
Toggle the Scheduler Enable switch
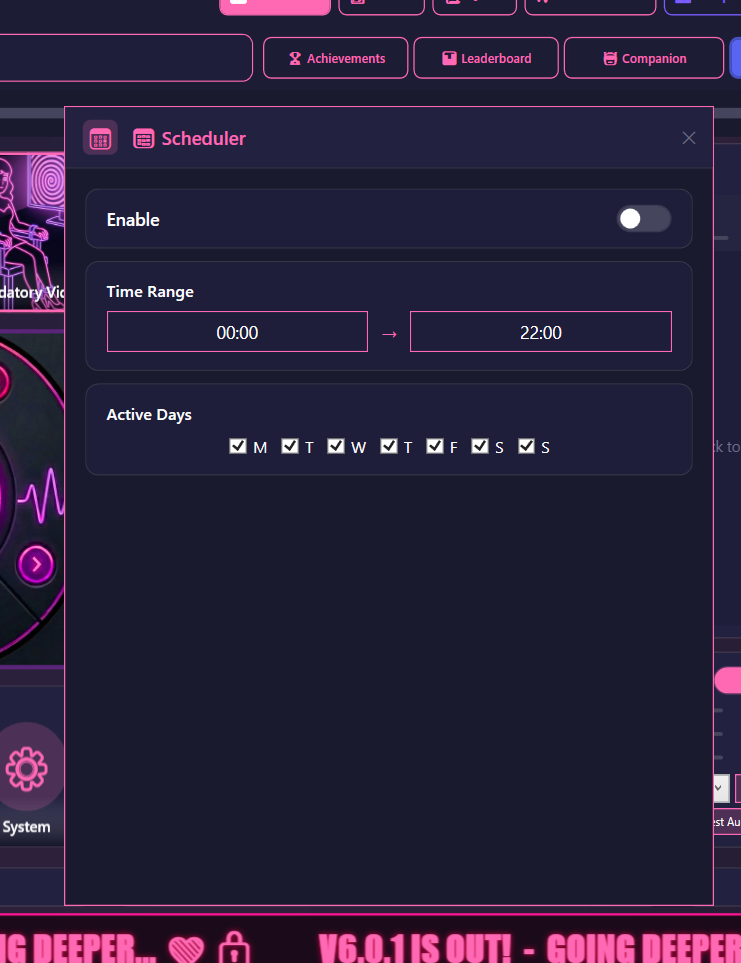pos(643,219)
